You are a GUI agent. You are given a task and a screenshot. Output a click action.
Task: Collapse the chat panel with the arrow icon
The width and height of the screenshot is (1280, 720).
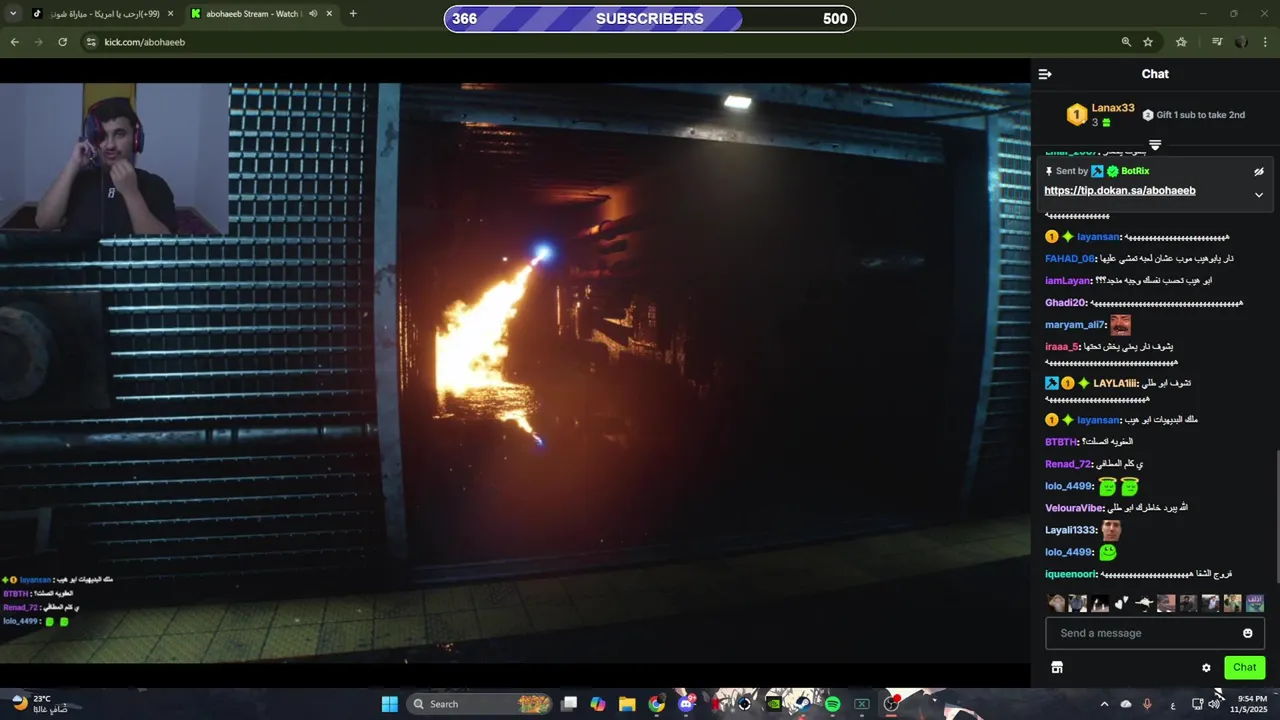(x=1045, y=74)
